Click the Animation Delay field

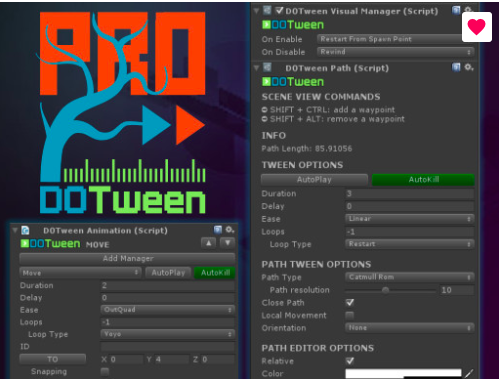pyautogui.click(x=168, y=298)
